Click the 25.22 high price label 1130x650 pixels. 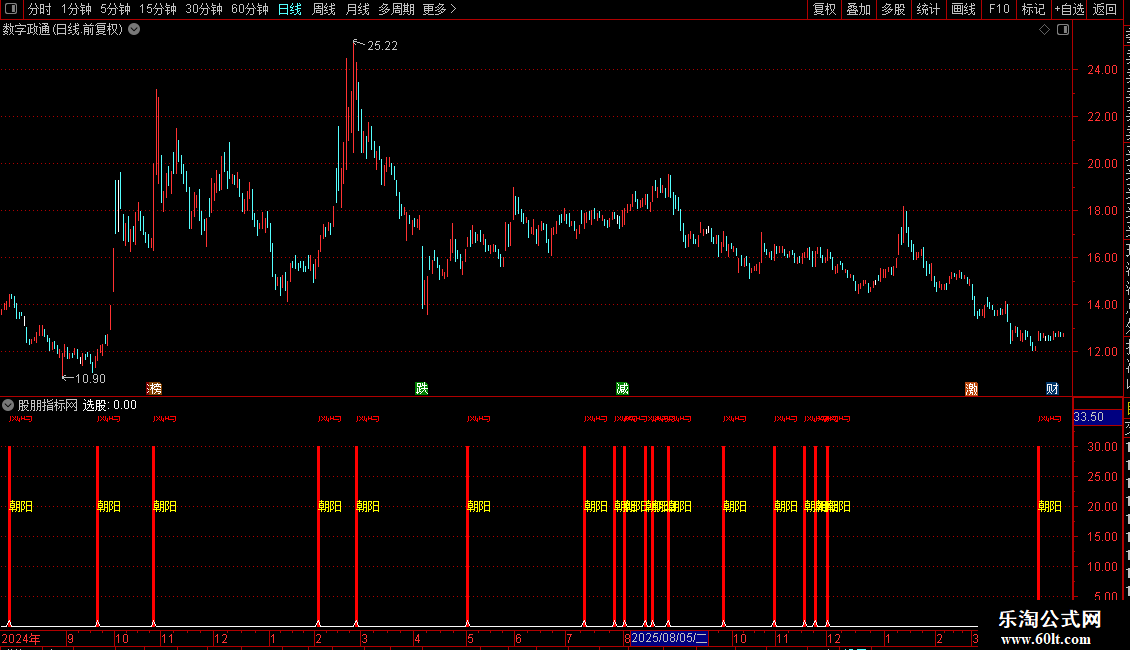point(382,46)
